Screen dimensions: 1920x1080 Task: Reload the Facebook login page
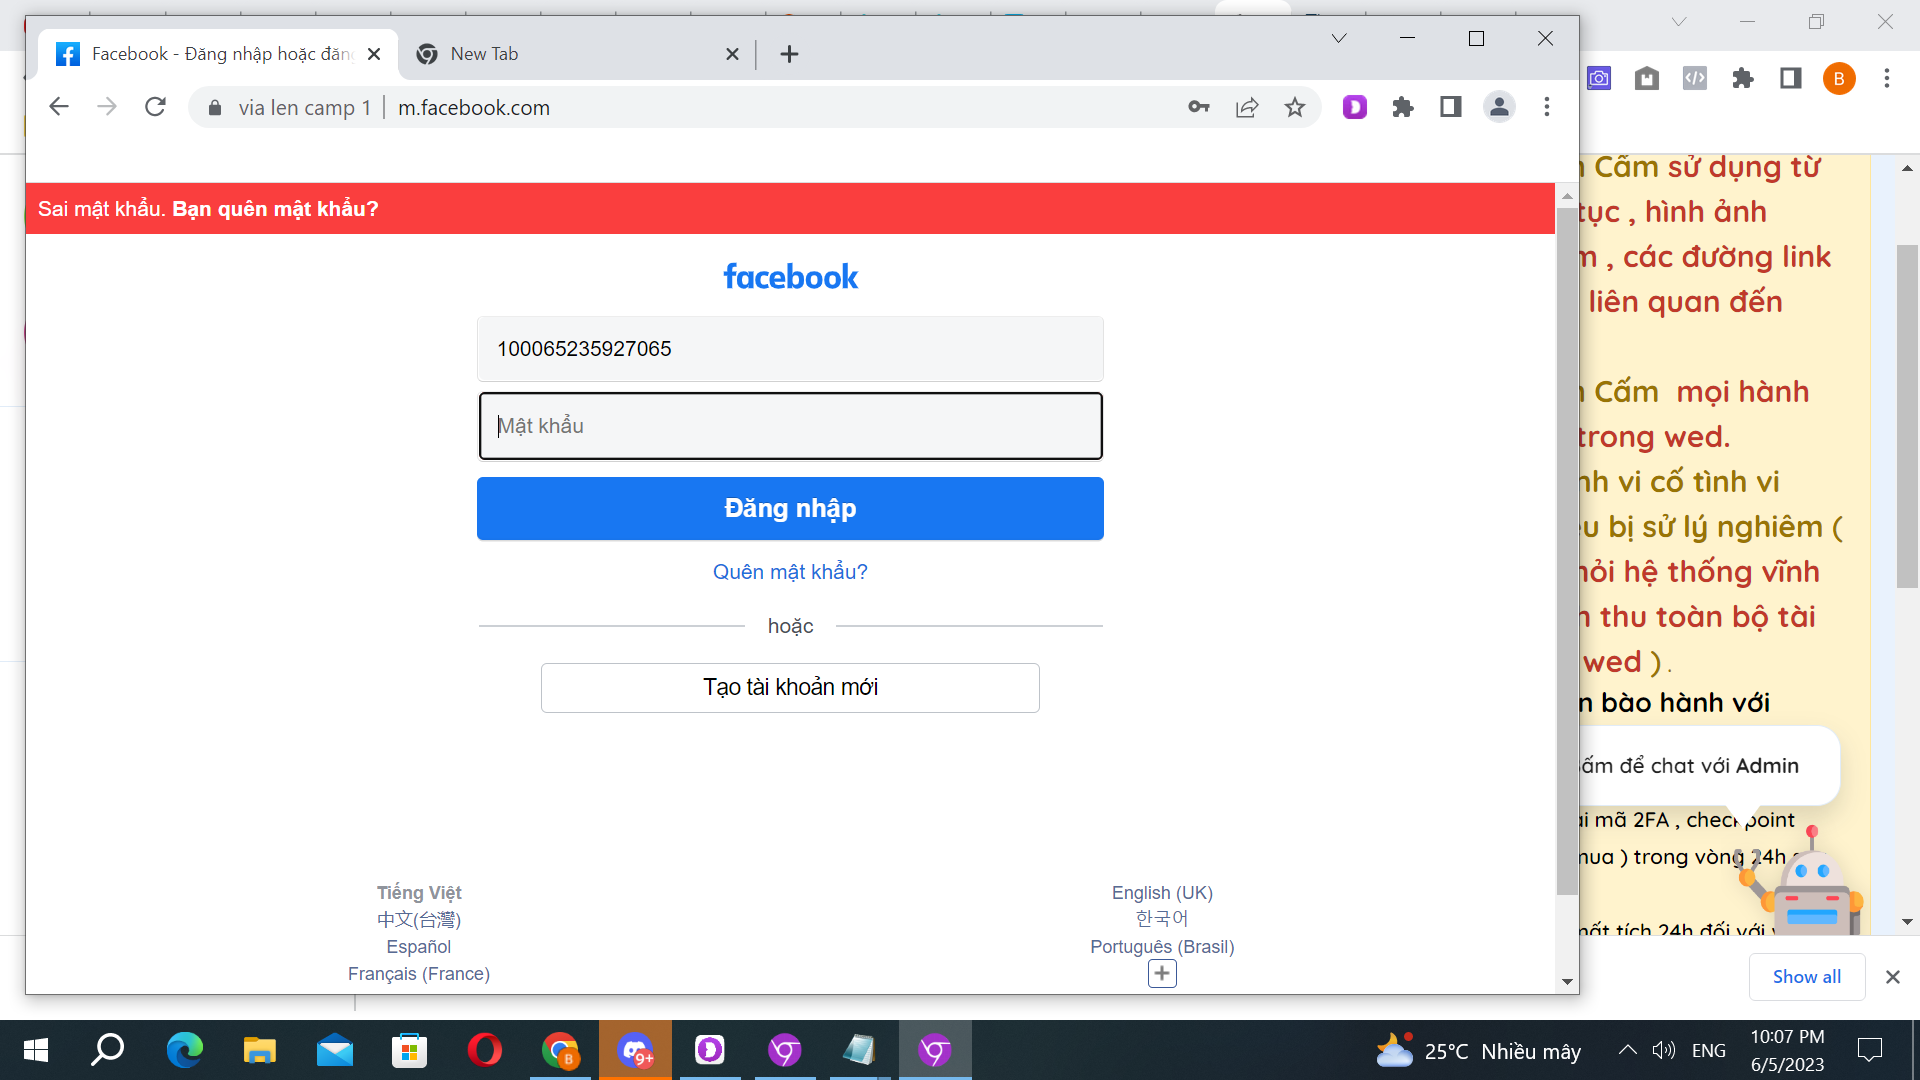tap(155, 107)
